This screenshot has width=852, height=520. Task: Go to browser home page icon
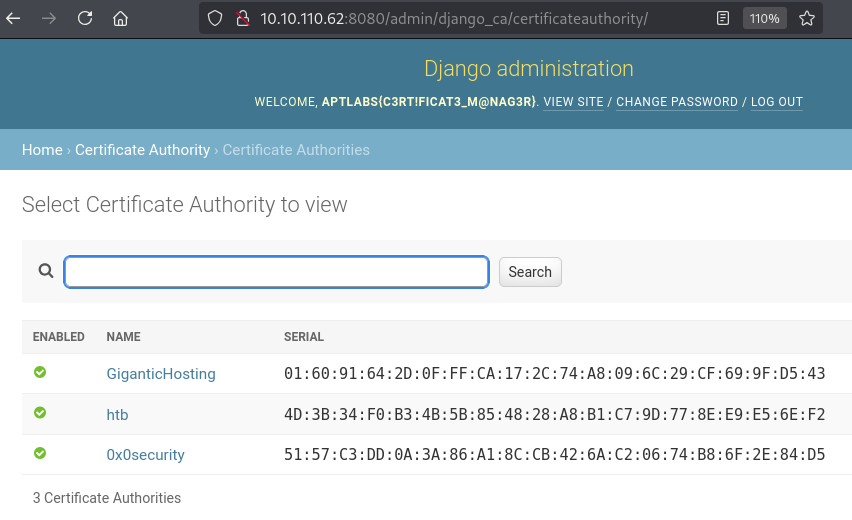[120, 18]
